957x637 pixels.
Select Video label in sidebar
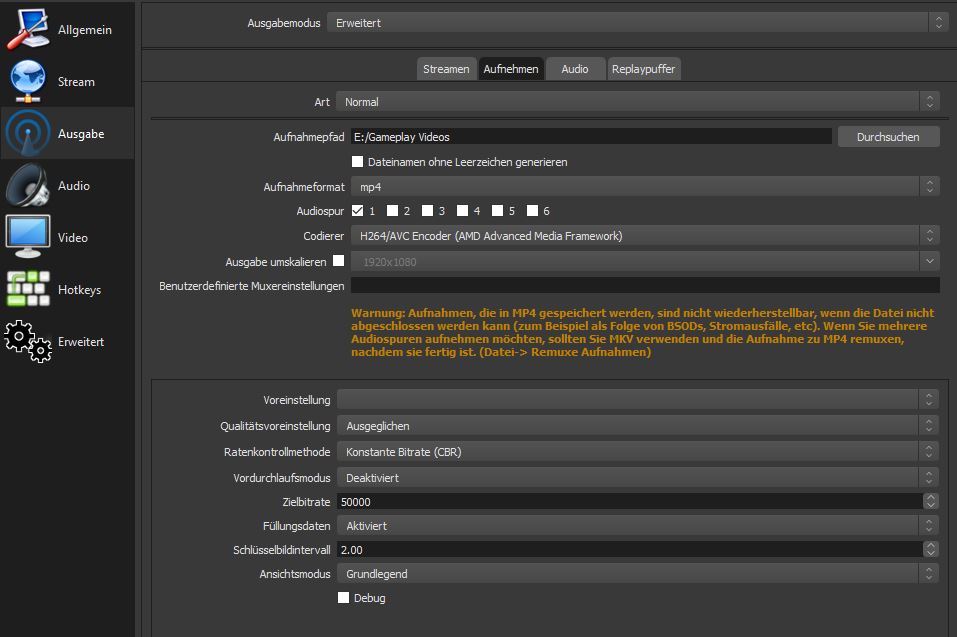pos(73,237)
